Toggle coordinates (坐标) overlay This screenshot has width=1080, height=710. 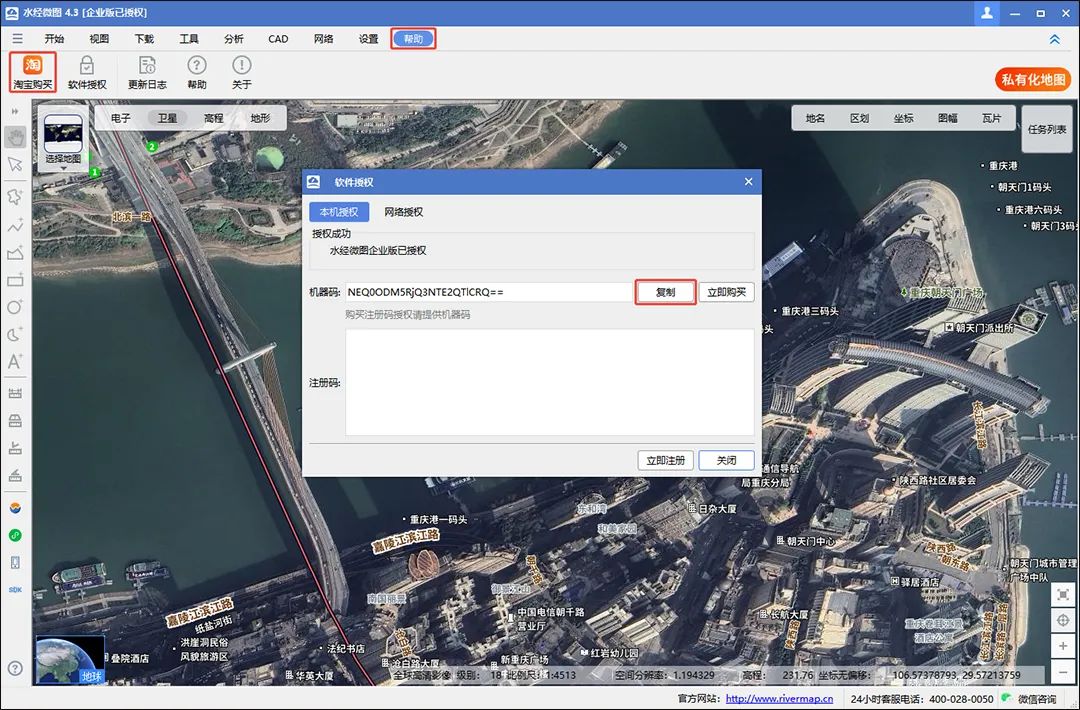(x=904, y=118)
